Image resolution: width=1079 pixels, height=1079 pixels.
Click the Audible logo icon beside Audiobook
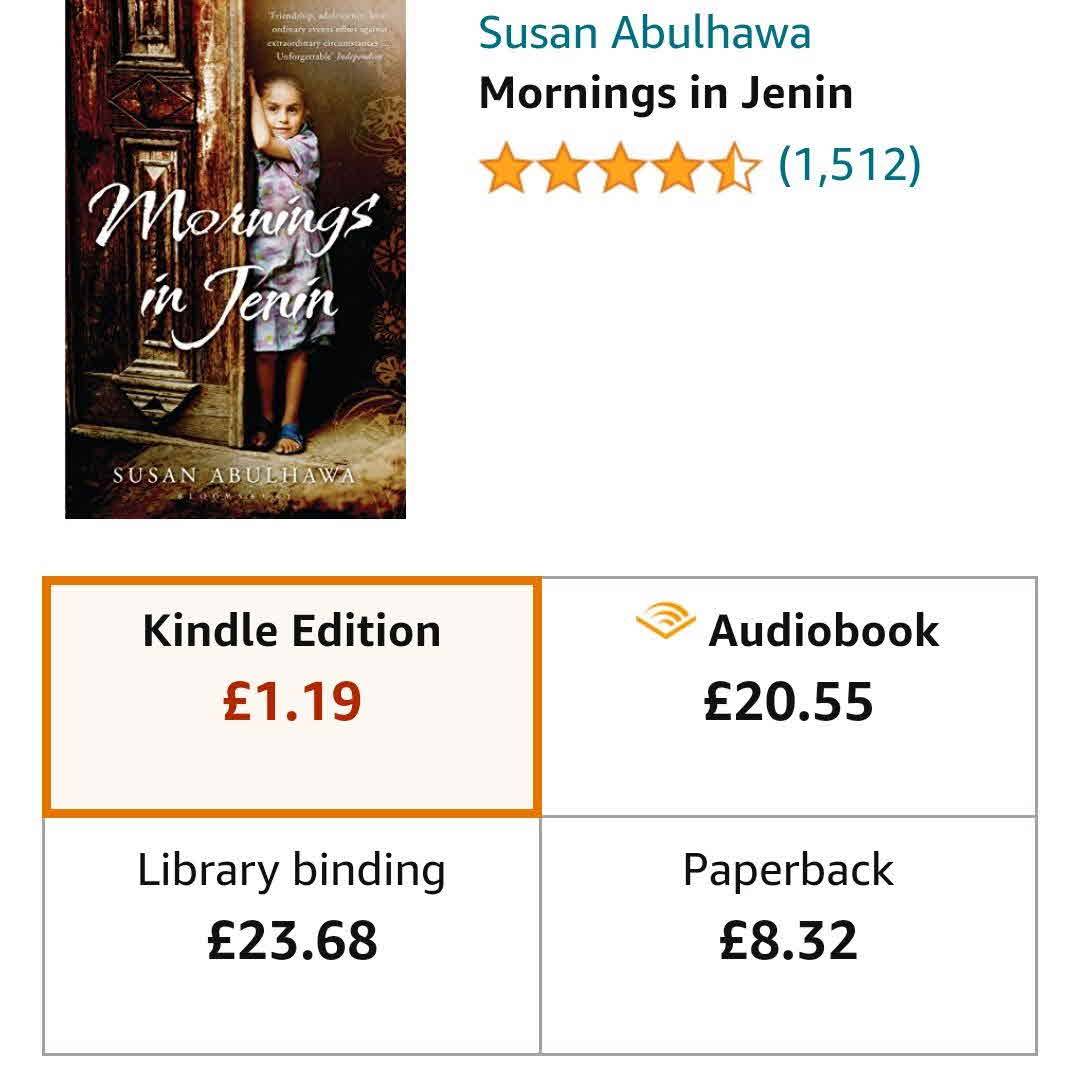(x=665, y=623)
